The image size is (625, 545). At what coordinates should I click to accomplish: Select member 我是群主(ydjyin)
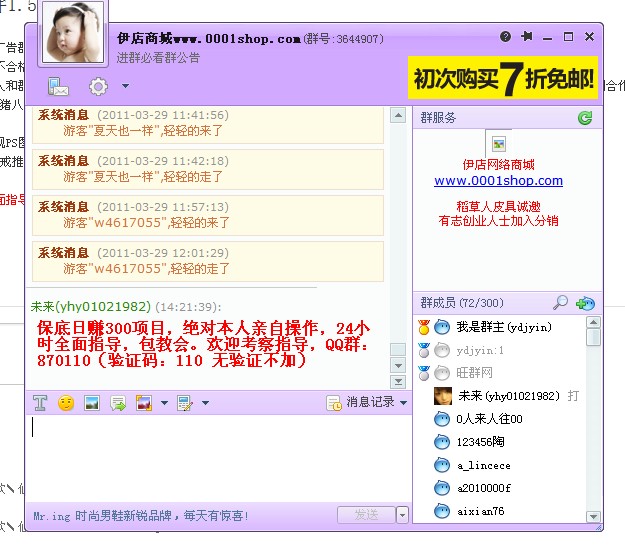[504, 327]
